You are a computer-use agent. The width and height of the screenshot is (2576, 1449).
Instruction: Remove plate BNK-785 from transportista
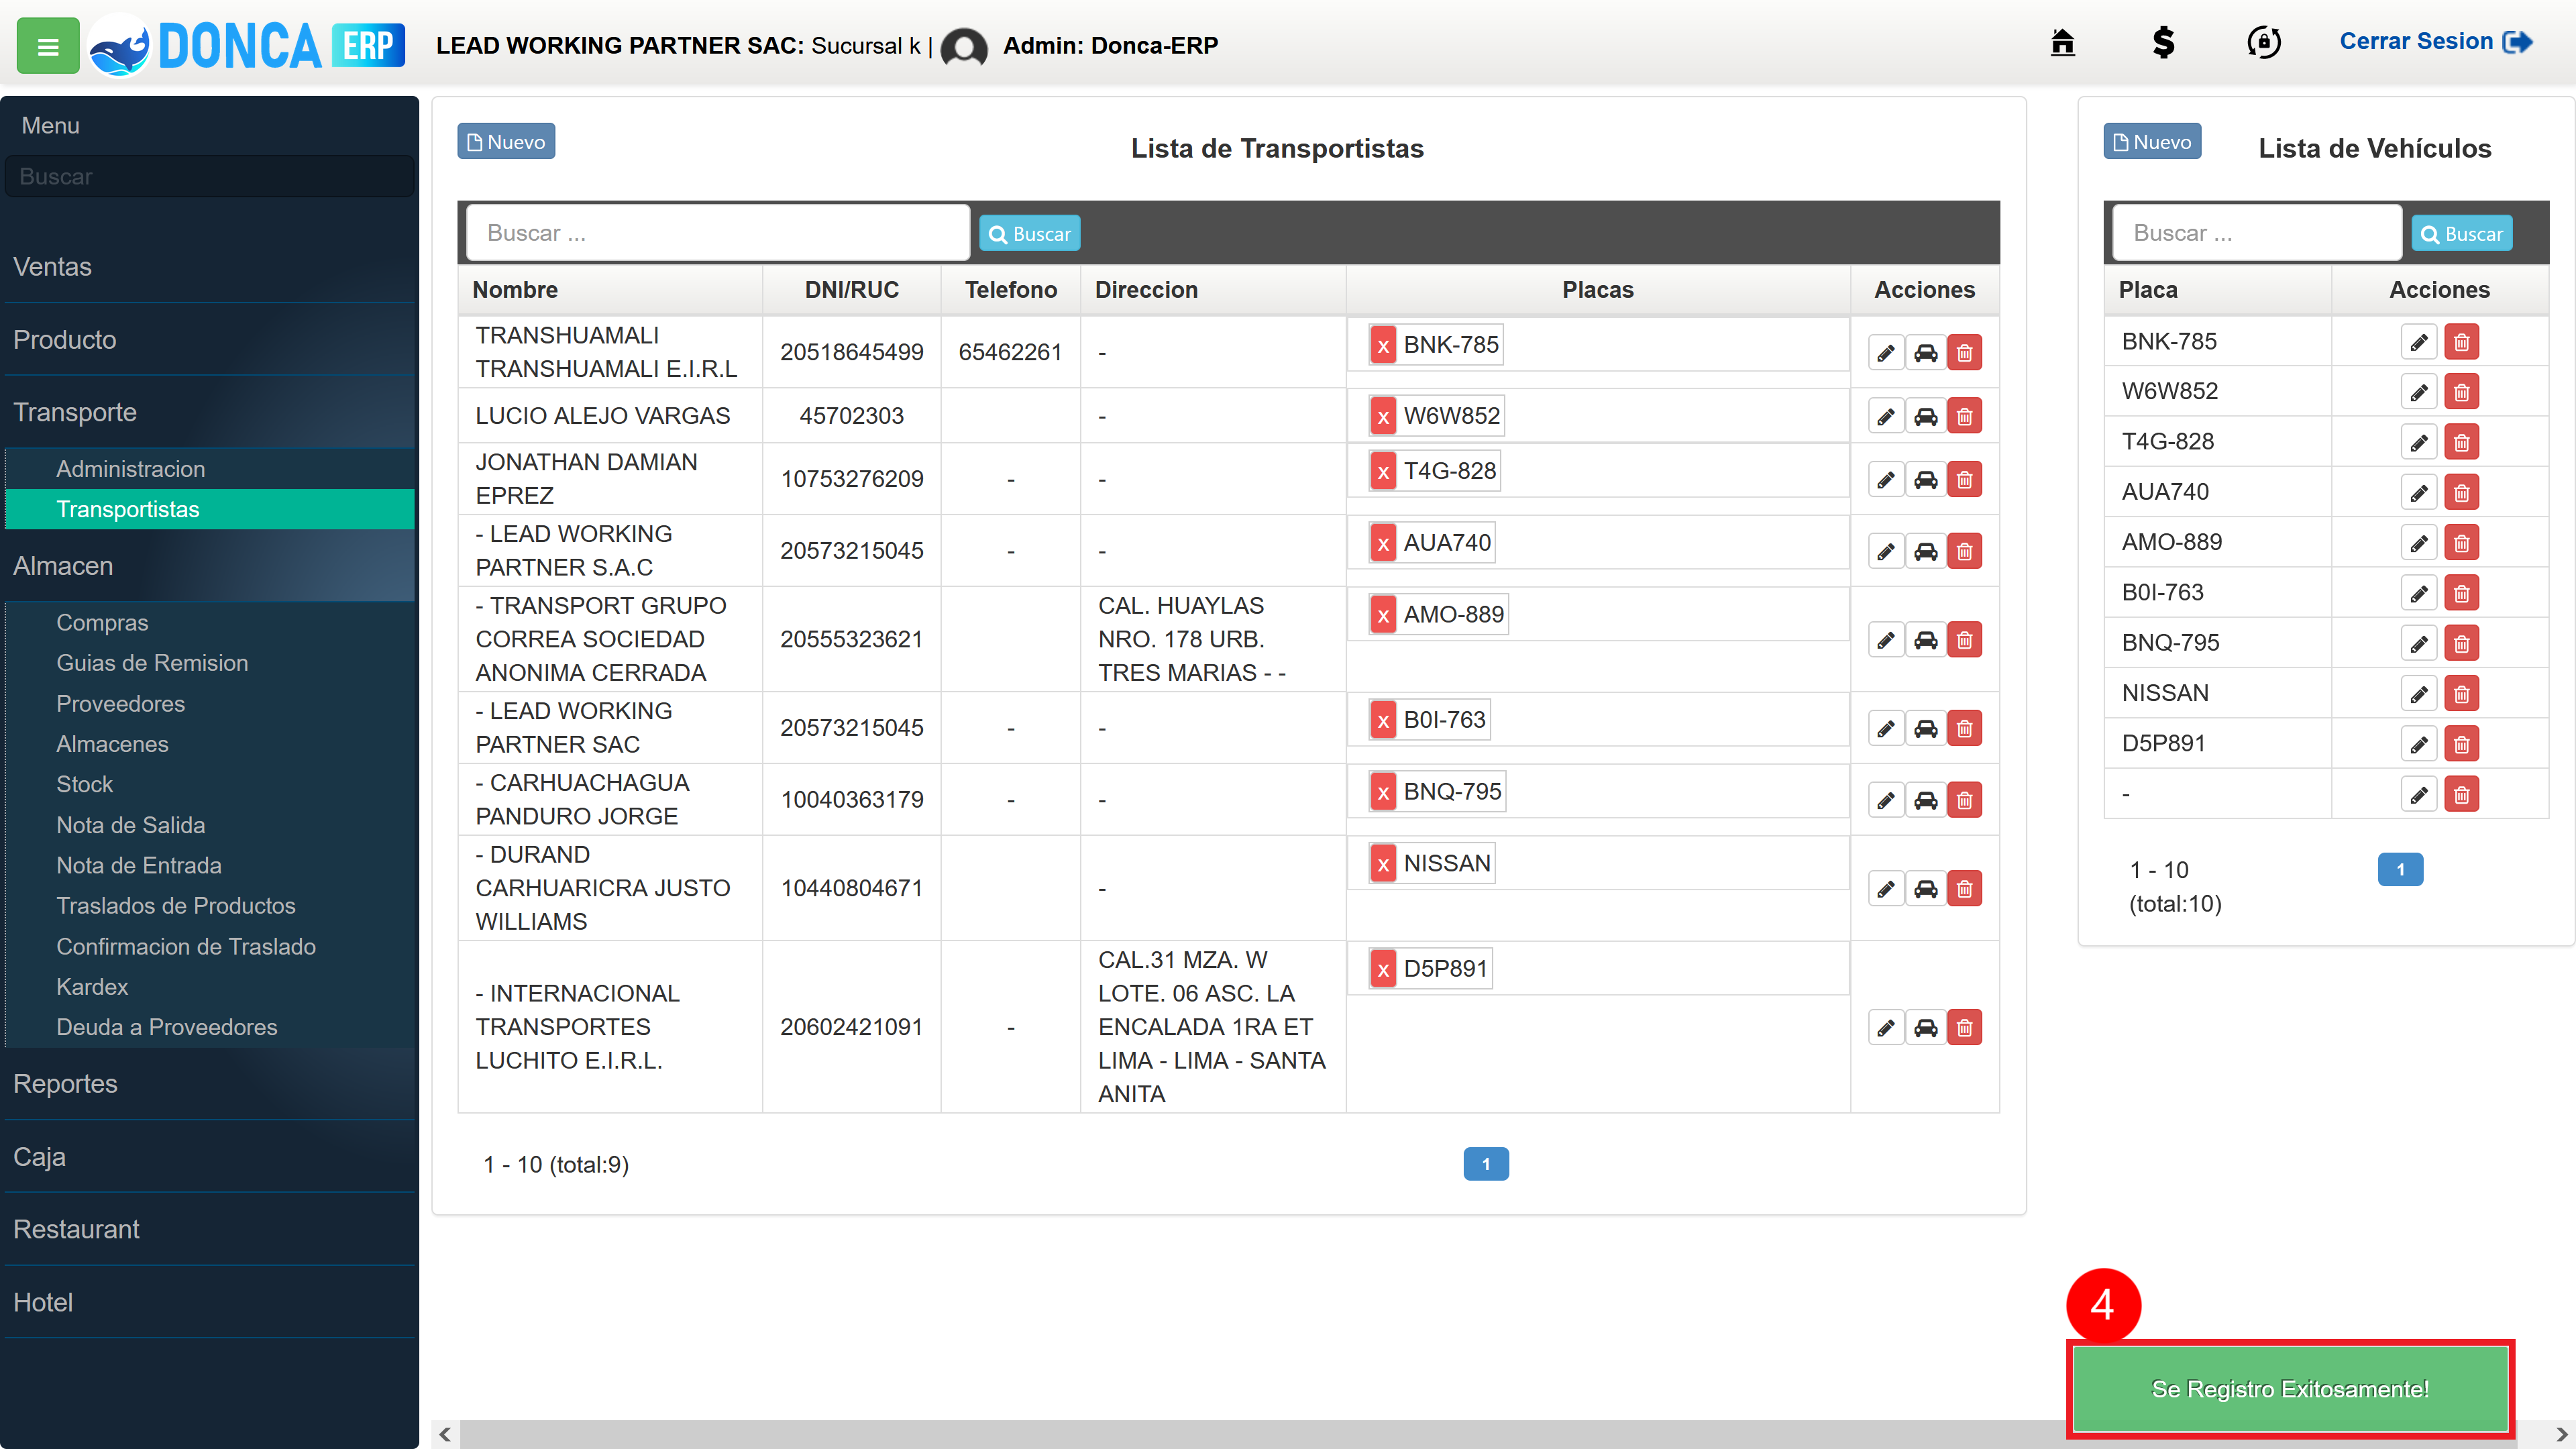[1383, 346]
